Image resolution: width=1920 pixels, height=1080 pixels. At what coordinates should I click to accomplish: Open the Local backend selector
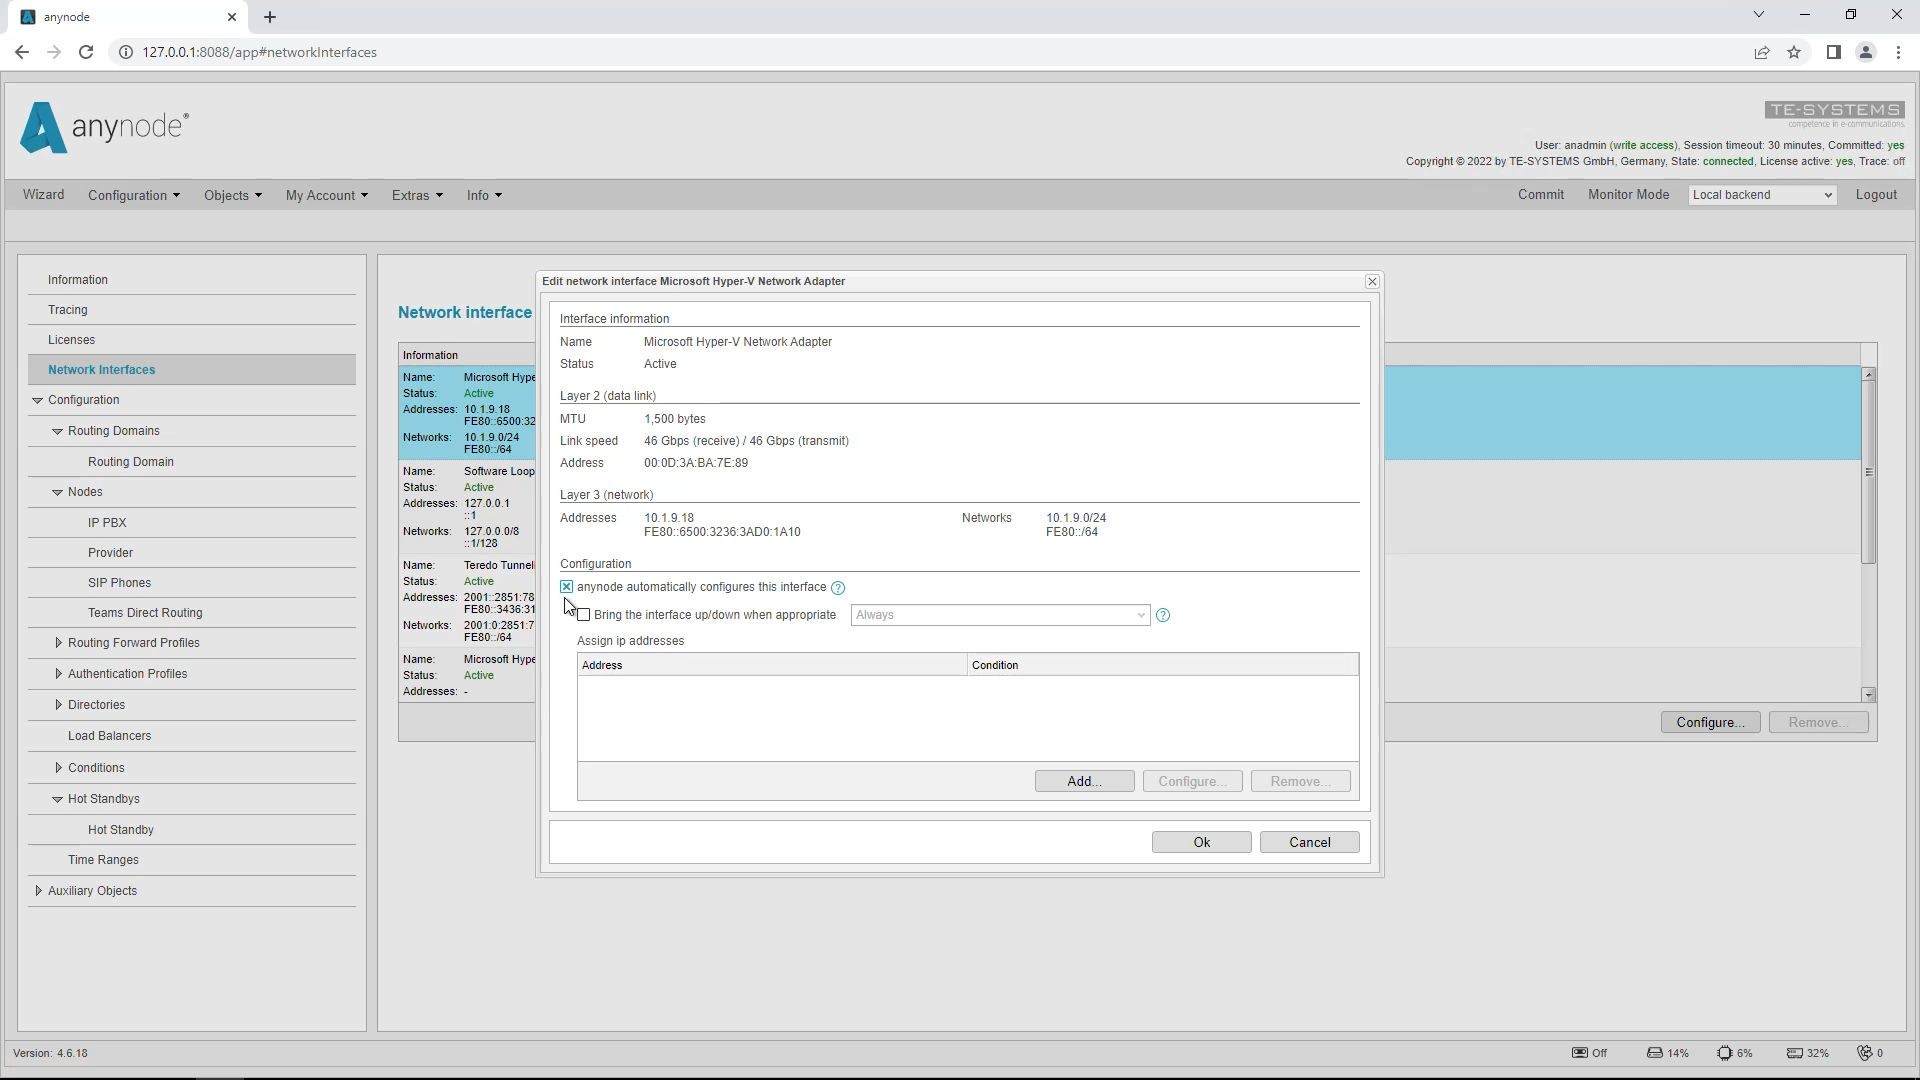pyautogui.click(x=1762, y=195)
